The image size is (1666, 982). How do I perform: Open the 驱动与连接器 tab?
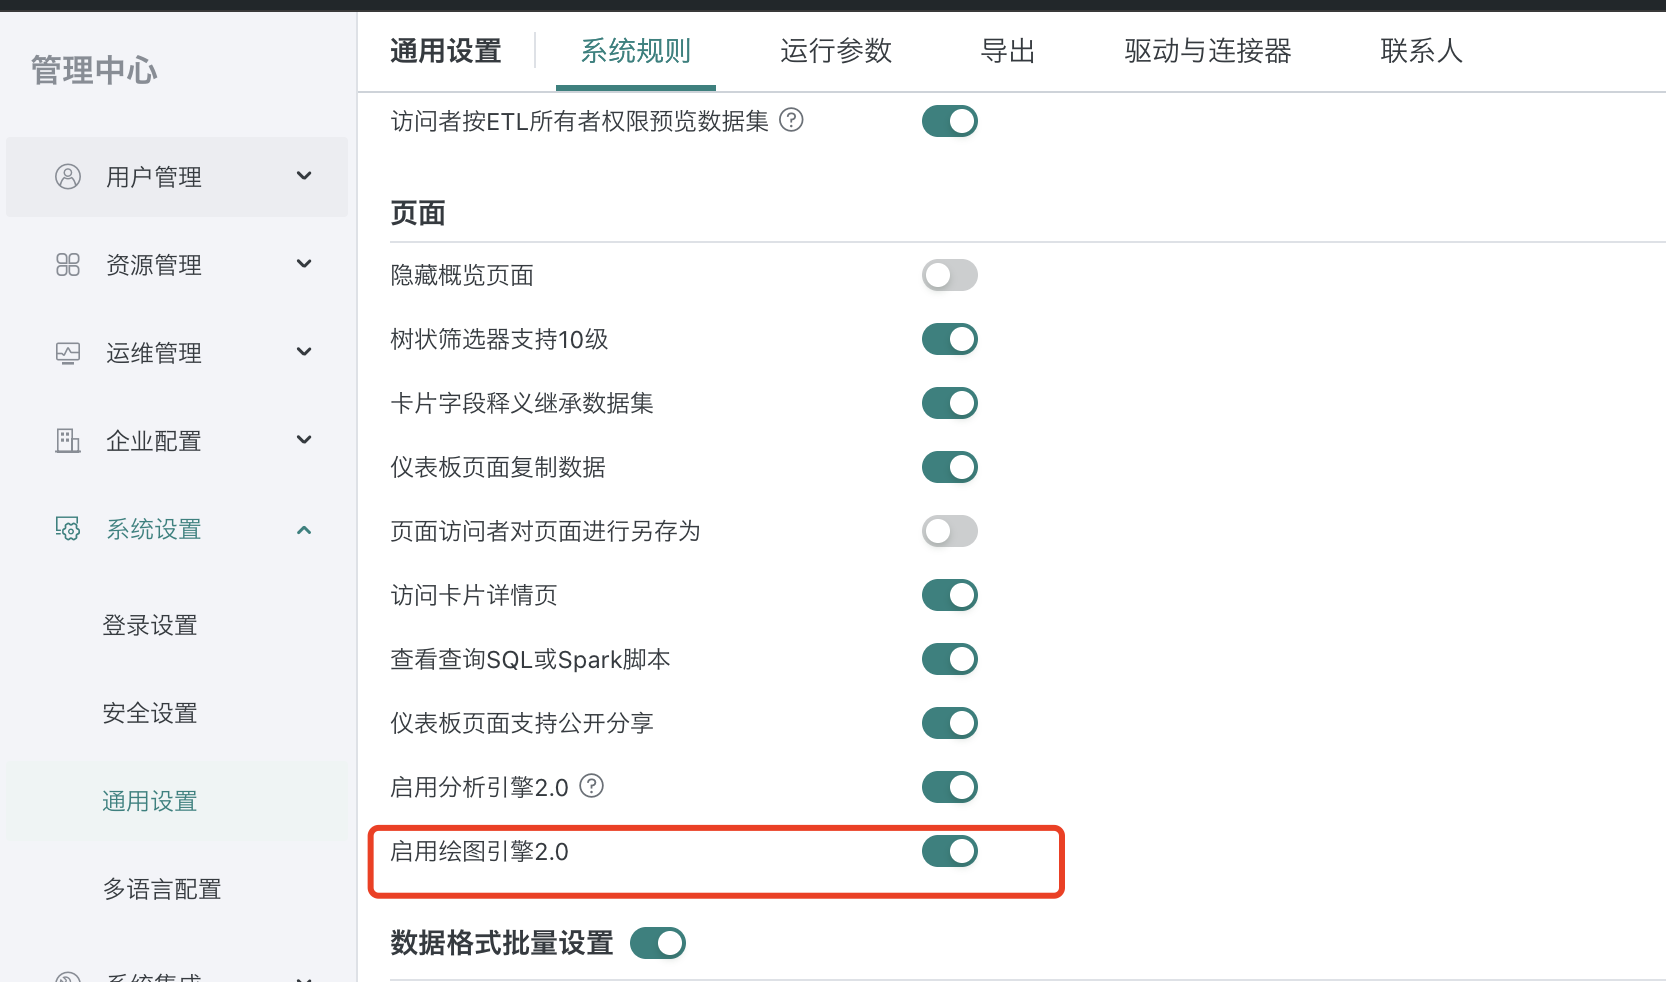(1207, 51)
